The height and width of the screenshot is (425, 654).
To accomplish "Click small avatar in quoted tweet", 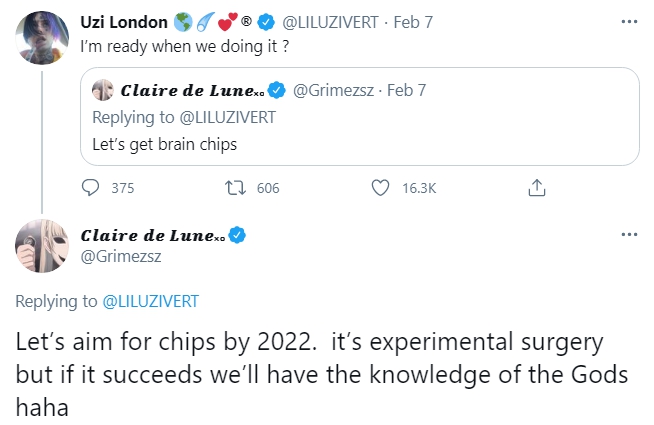I will [102, 91].
